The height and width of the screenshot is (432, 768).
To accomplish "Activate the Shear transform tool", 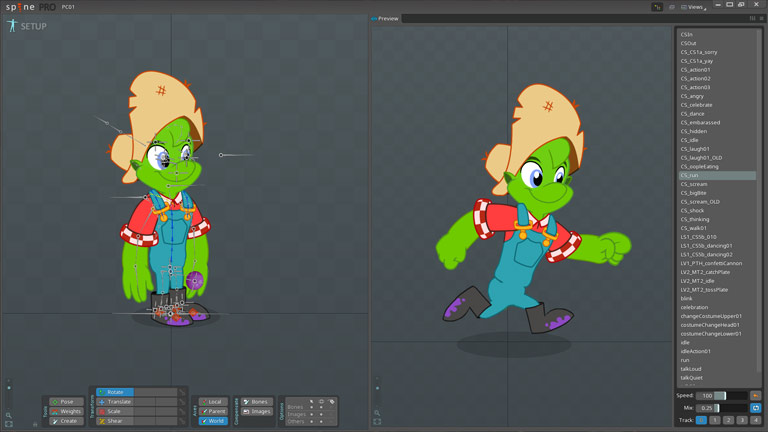I will click(x=115, y=421).
